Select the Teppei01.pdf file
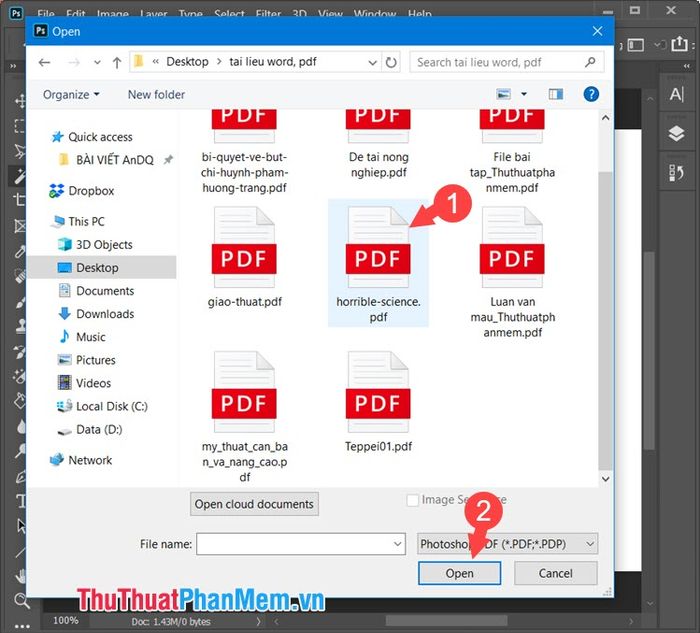This screenshot has height=633, width=700. [x=378, y=402]
